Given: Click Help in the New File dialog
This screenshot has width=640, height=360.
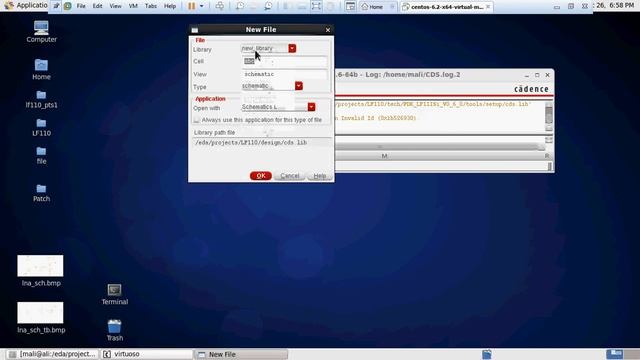Looking at the screenshot, I should click(x=320, y=176).
